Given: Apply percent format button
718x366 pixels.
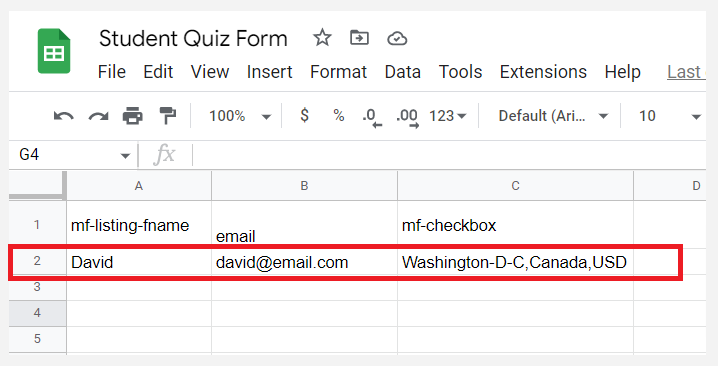Looking at the screenshot, I should tap(339, 115).
